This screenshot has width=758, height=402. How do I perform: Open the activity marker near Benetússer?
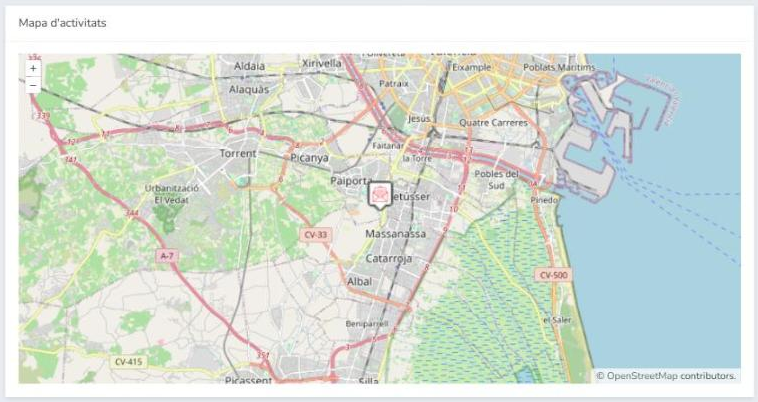point(380,195)
